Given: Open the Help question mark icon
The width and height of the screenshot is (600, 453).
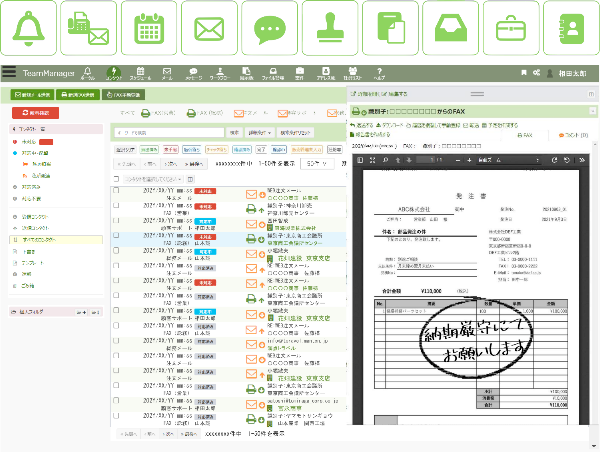Looking at the screenshot, I should click(x=379, y=72).
